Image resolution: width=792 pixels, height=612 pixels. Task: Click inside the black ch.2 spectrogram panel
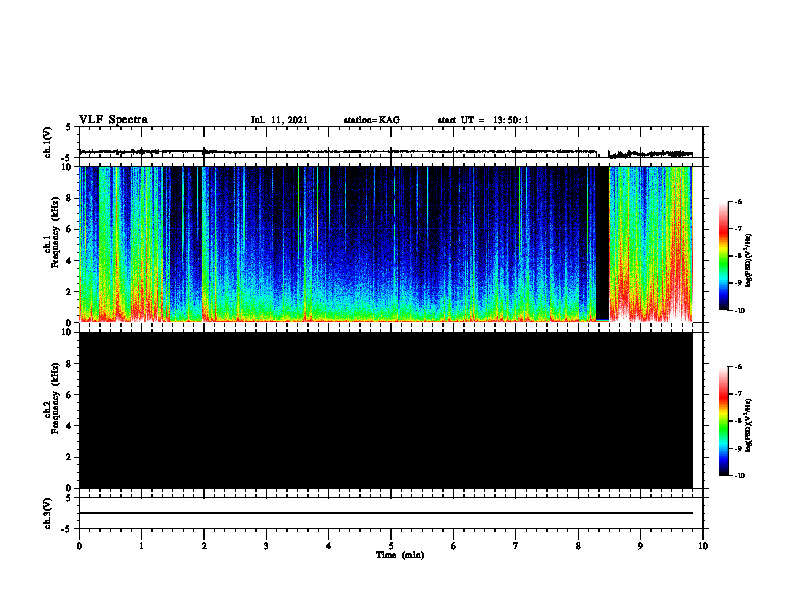pyautogui.click(x=386, y=410)
